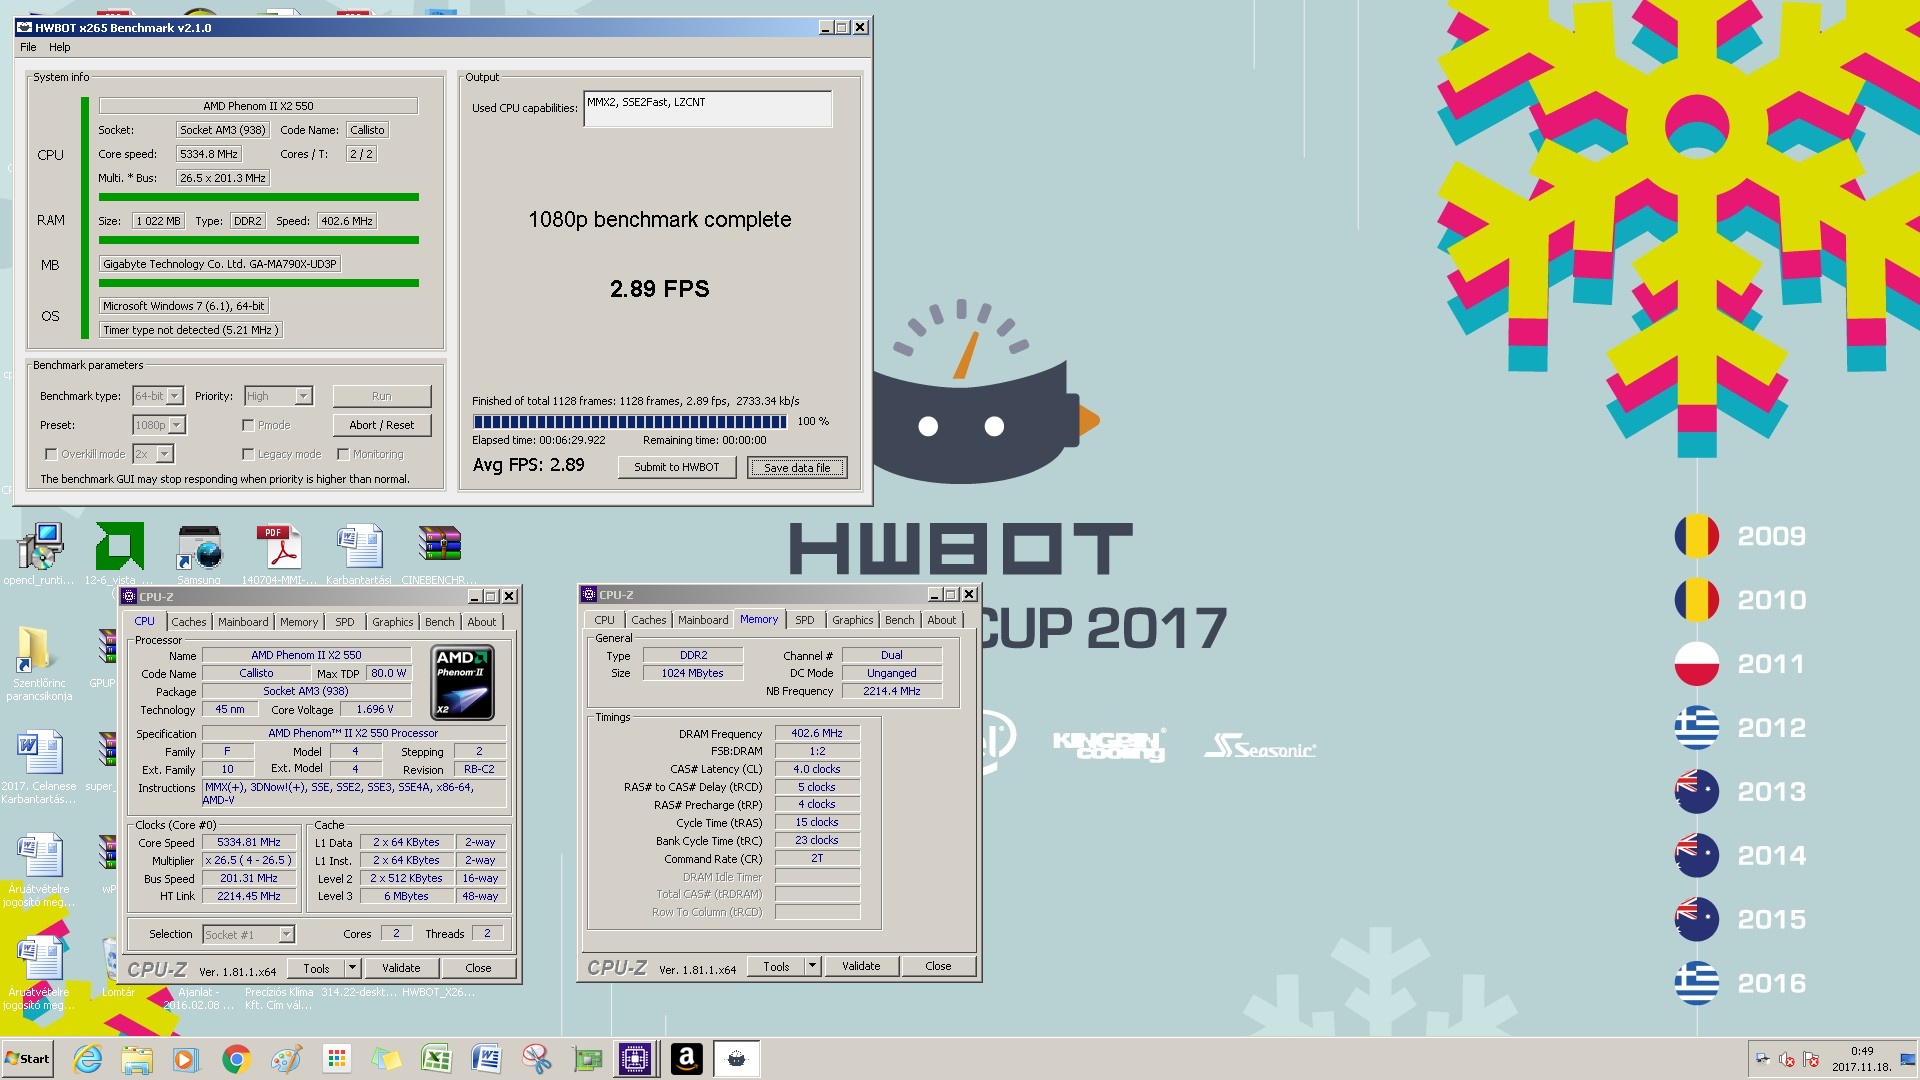Open the 140704-MMI PDF desktop file
Screen dimensions: 1920x1080
coord(279,546)
